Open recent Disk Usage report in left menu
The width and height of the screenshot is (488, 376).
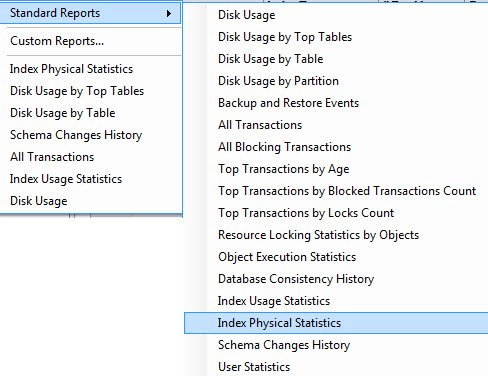(x=39, y=201)
